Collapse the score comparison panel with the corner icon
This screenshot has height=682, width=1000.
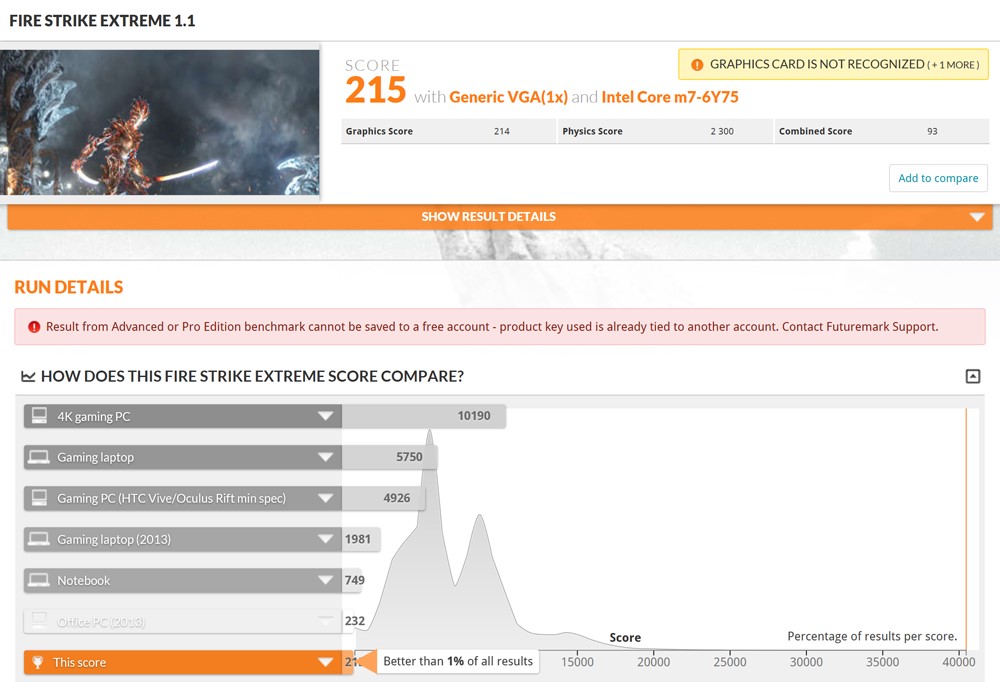tap(973, 376)
